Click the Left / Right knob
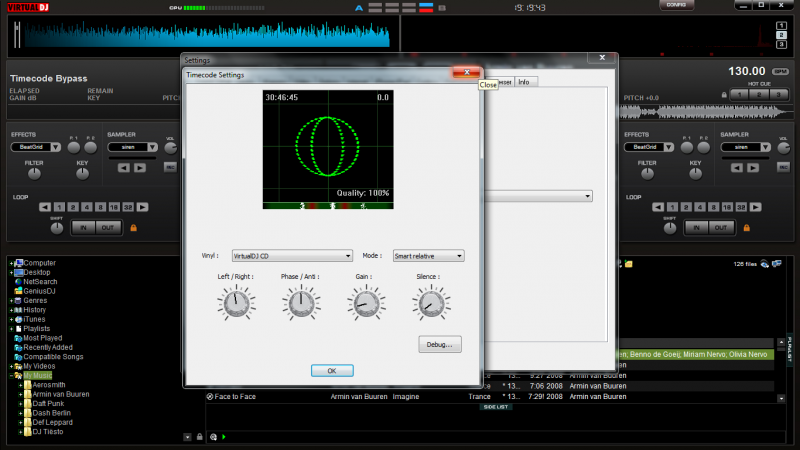800x450 pixels. [236, 301]
